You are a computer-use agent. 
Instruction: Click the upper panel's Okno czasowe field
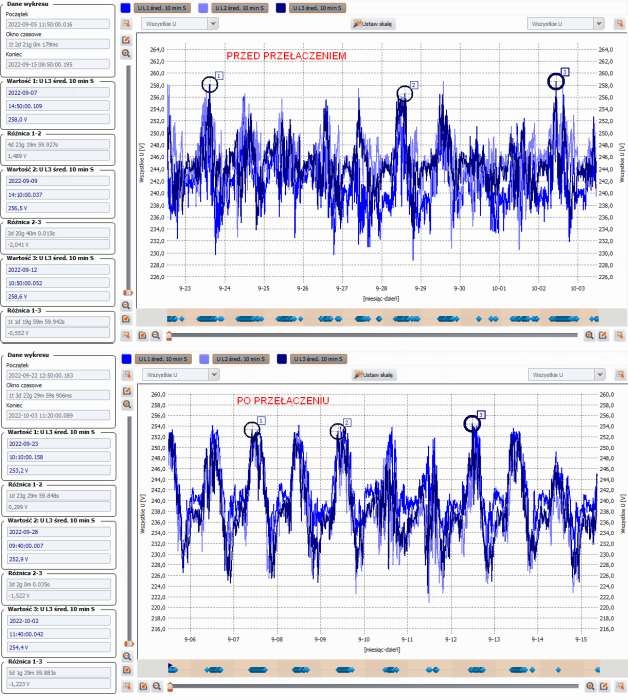tap(58, 44)
